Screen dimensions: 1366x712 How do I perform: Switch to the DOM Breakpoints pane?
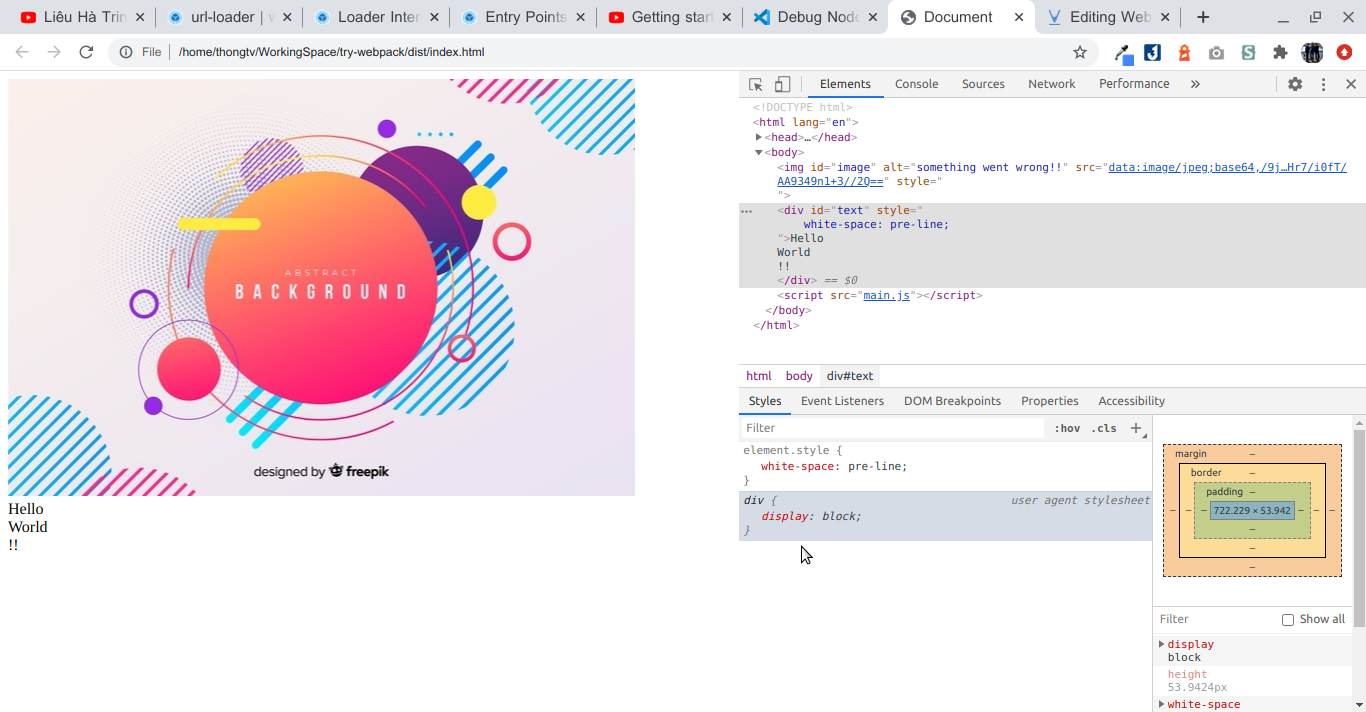pyautogui.click(x=952, y=401)
